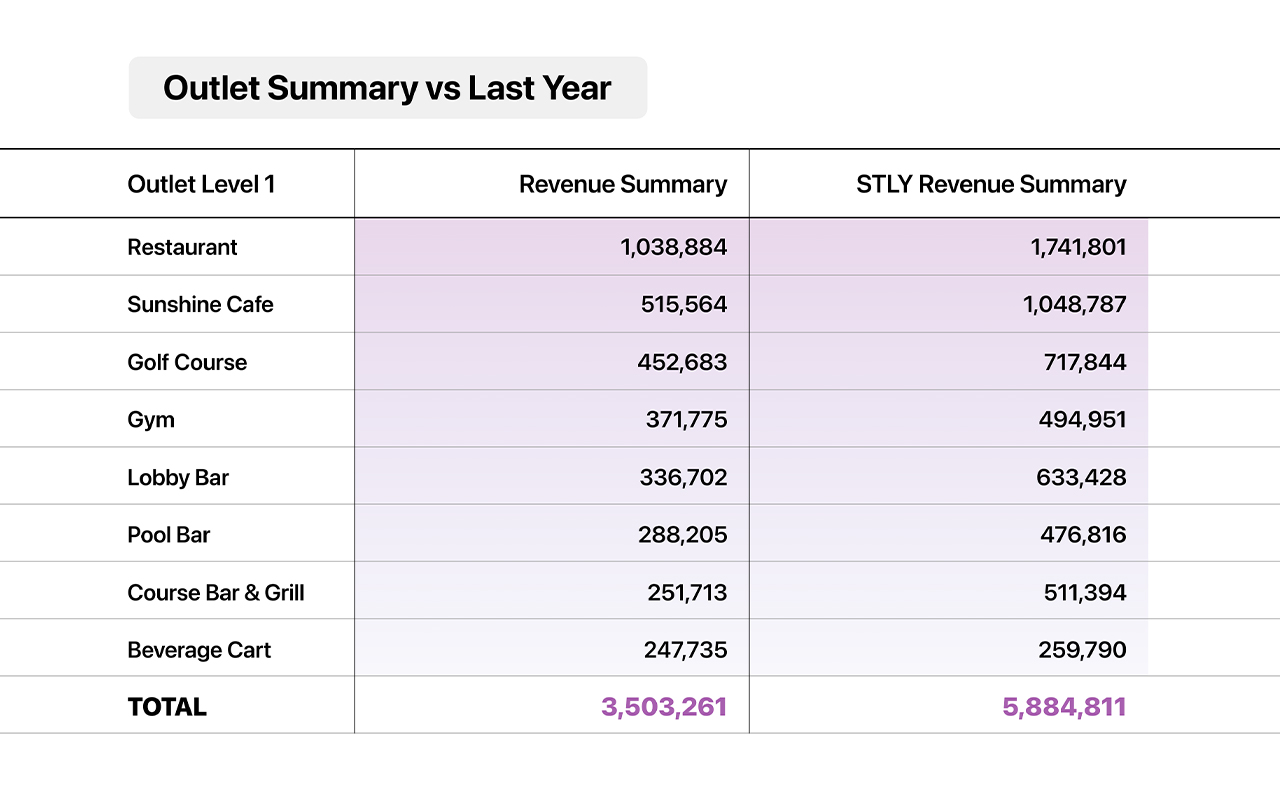Click the Golf Course row label

click(x=187, y=362)
